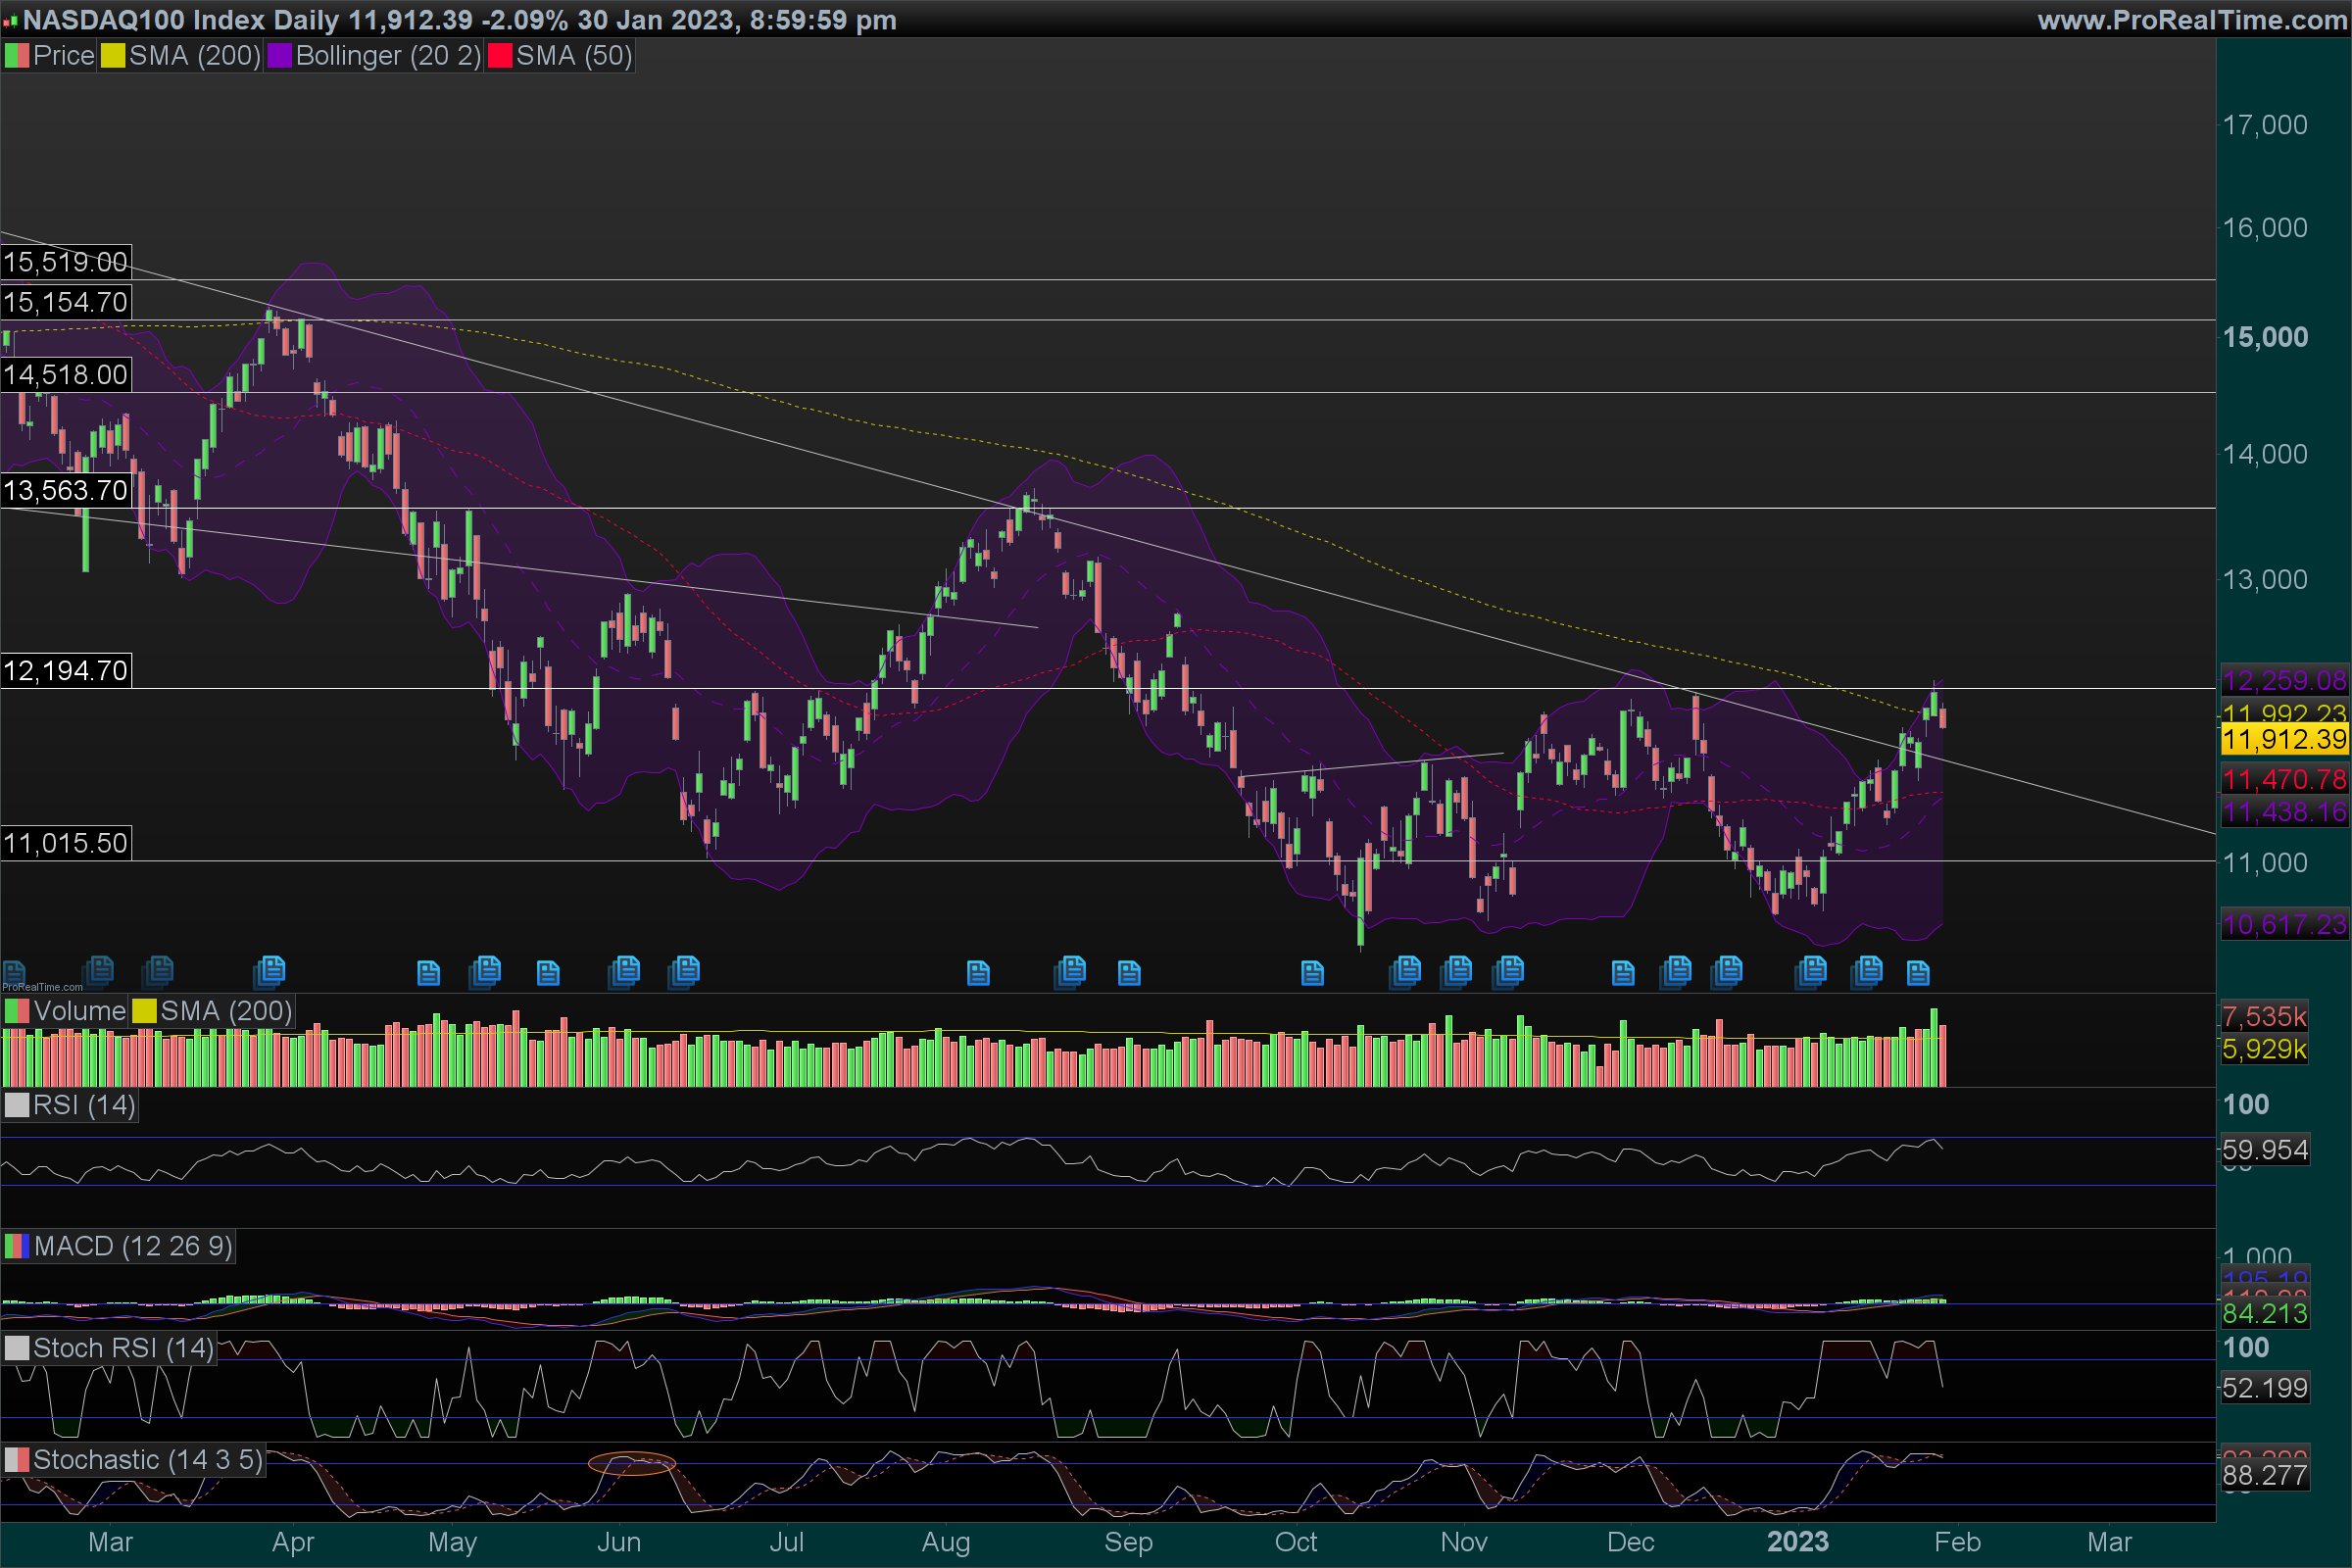The height and width of the screenshot is (1568, 2352).
Task: Open news icon just left of May
Action: [428, 972]
